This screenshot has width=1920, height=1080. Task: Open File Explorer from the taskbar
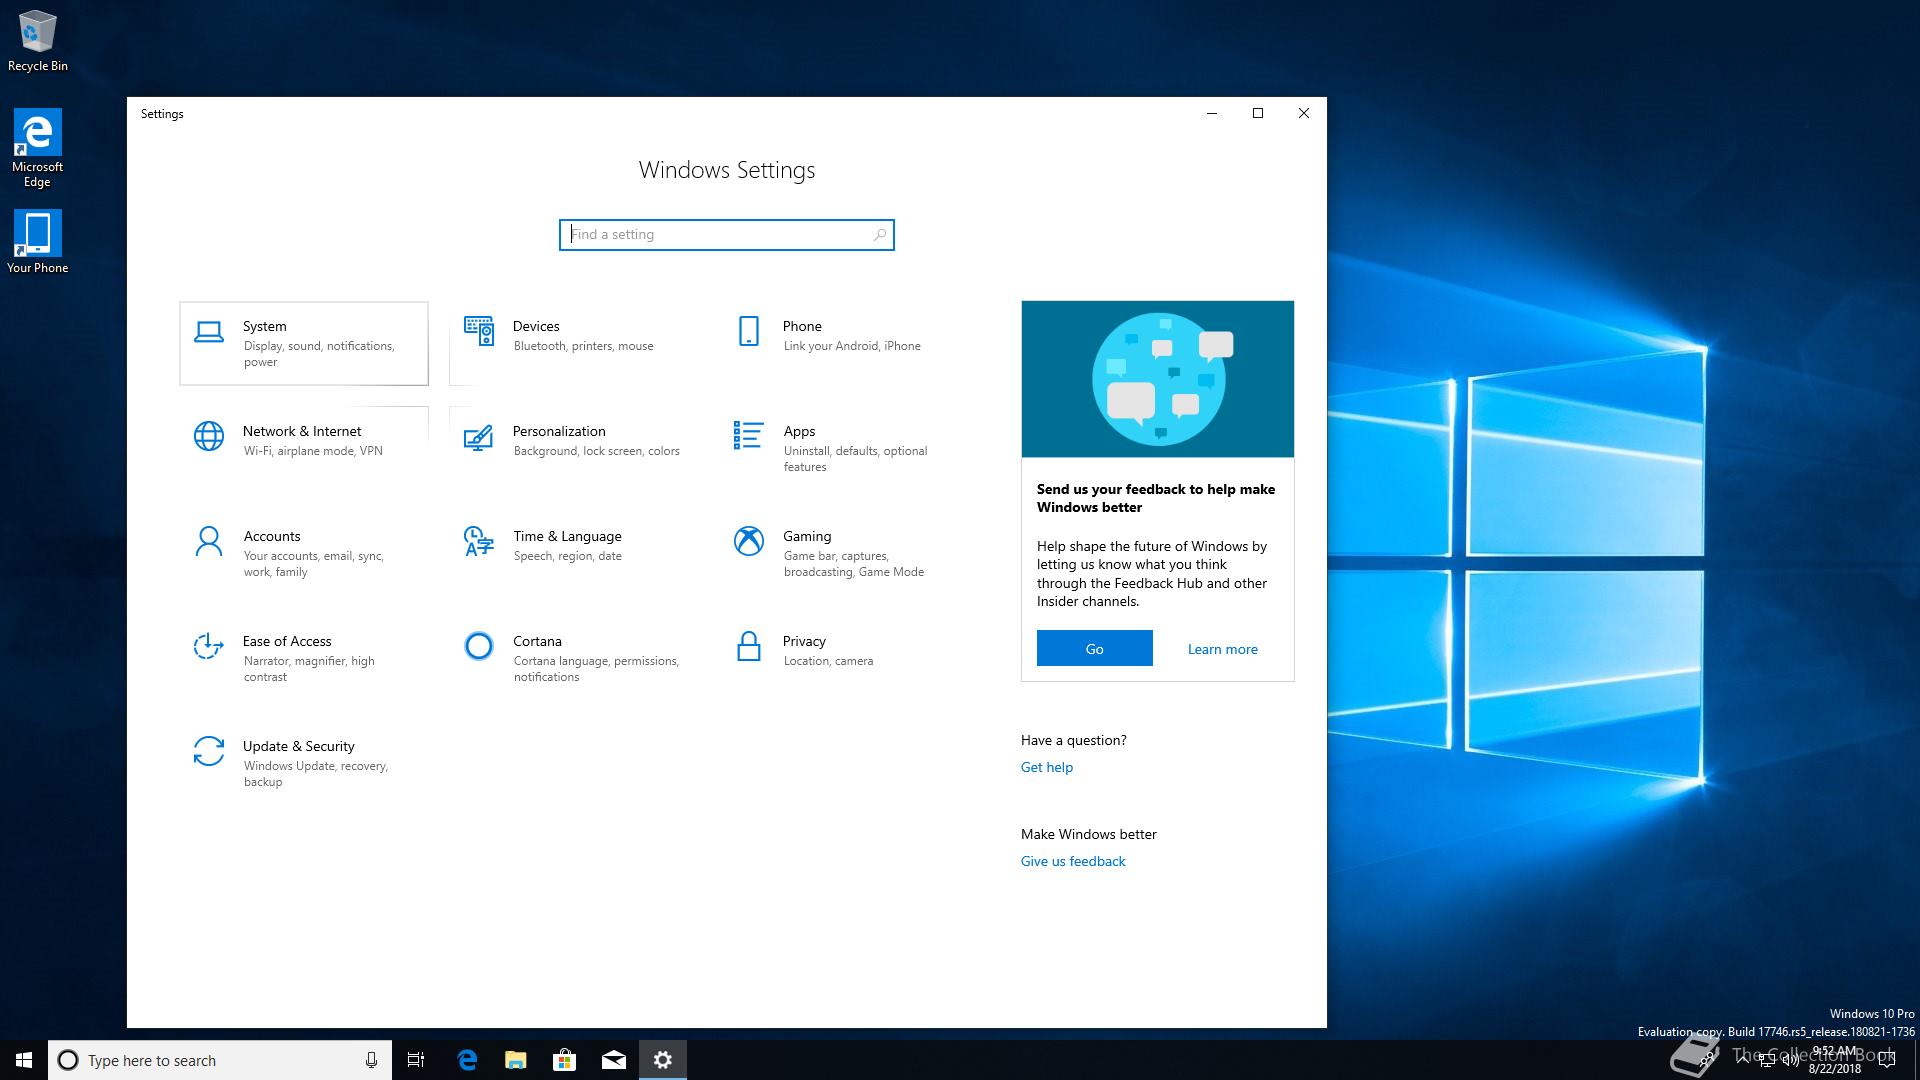(516, 1060)
